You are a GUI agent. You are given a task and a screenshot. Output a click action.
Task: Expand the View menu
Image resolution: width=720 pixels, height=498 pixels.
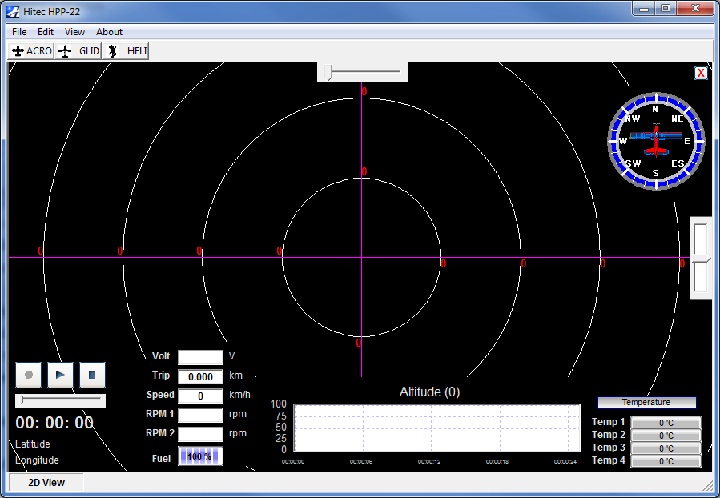[x=75, y=32]
